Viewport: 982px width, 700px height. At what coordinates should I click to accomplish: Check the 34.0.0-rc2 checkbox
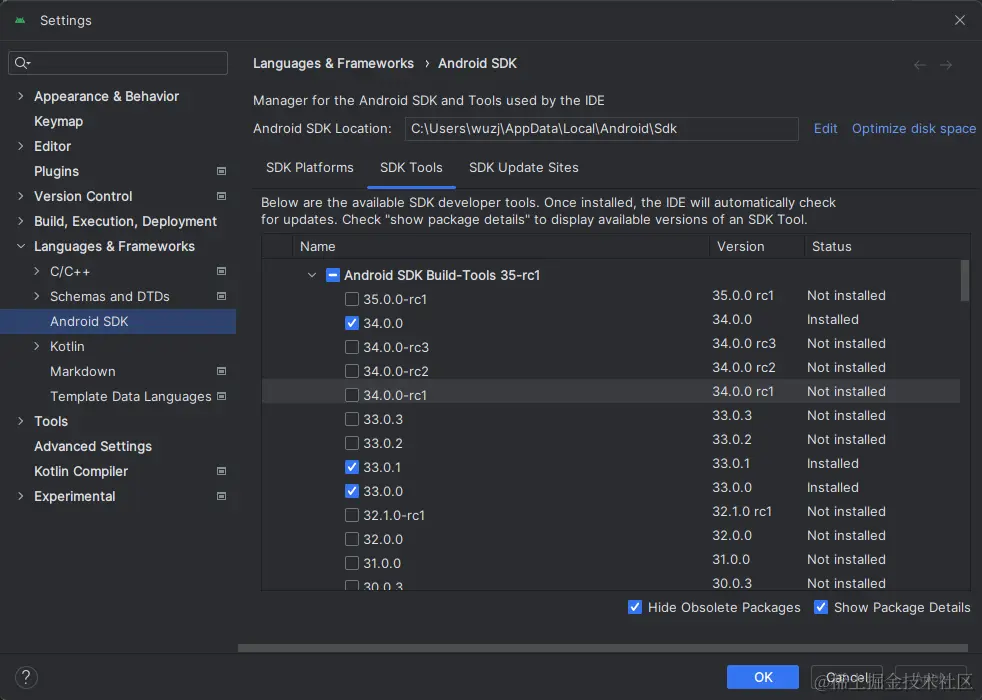coord(352,371)
